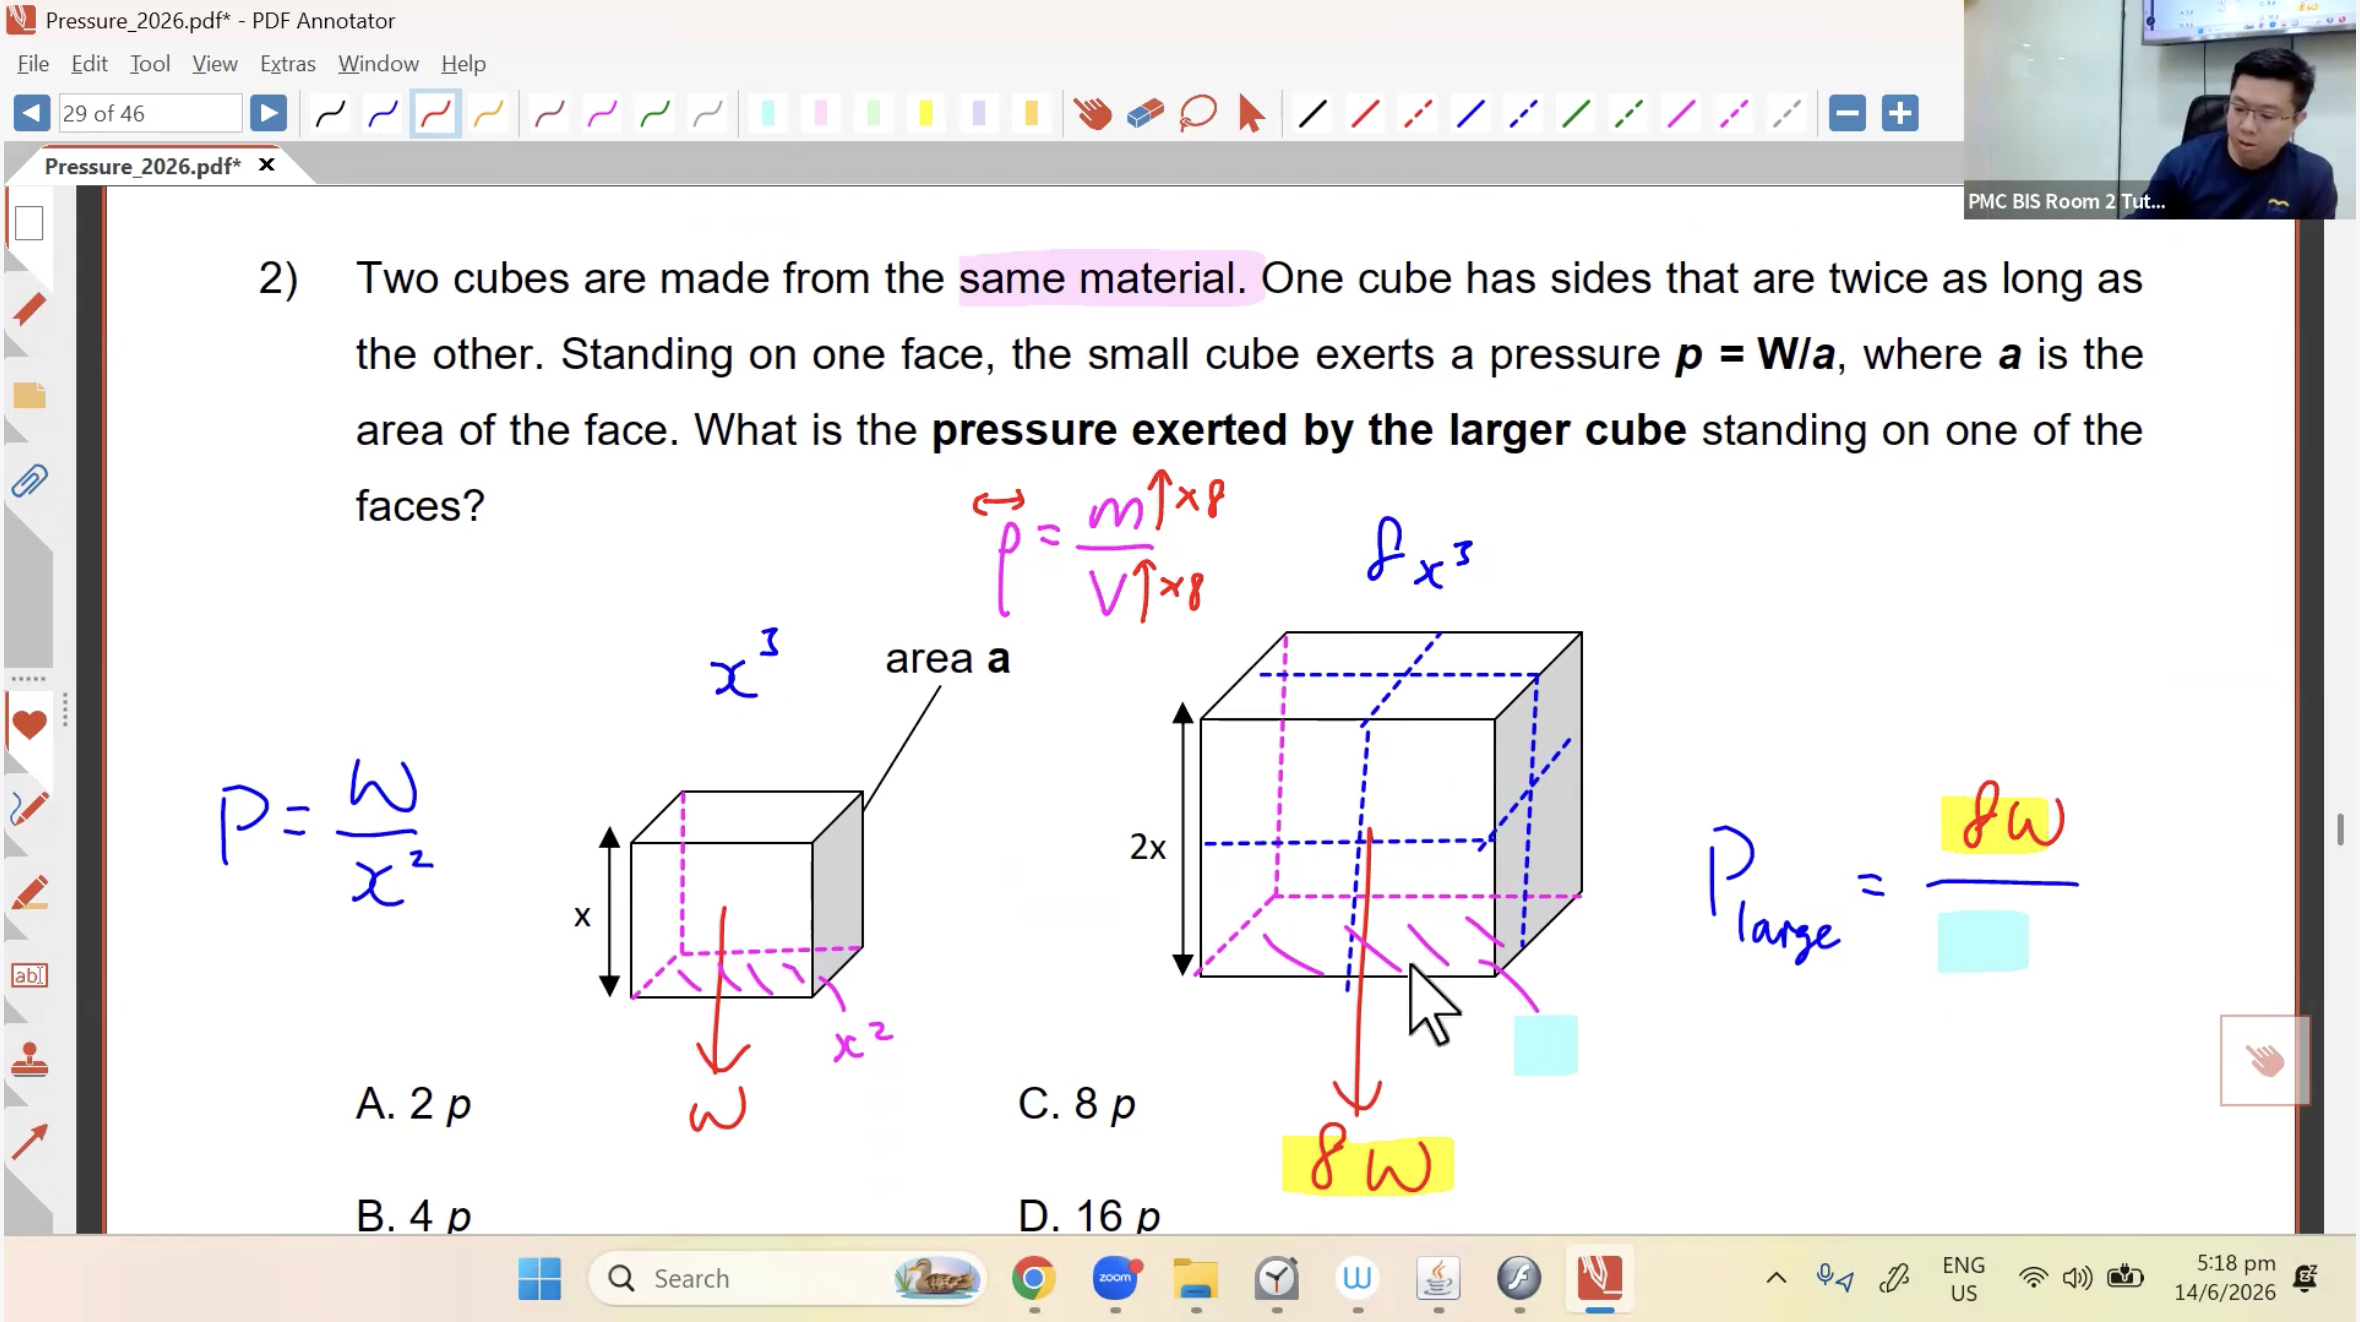The width and height of the screenshot is (2360, 1322).
Task: Select the red freehand pen
Action: pyautogui.click(x=435, y=114)
